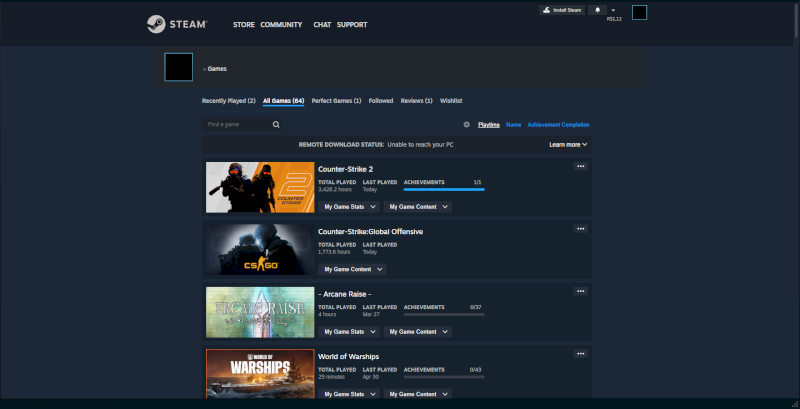Open the three-dot menu for Counter-Strike 2
Viewport: 800px width, 409px height.
pyautogui.click(x=581, y=166)
